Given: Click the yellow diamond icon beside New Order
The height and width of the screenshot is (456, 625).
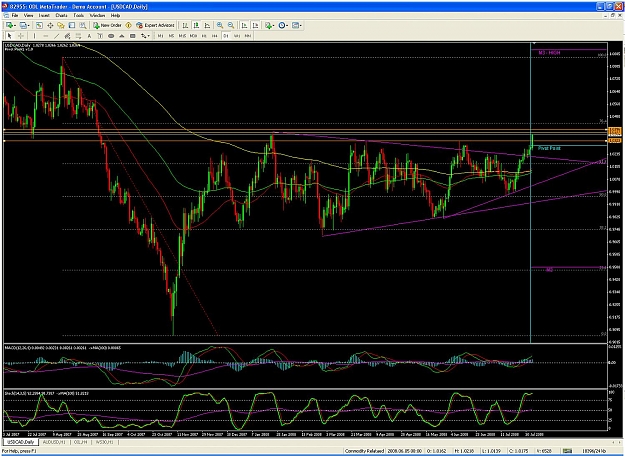Looking at the screenshot, I should pos(128,25).
